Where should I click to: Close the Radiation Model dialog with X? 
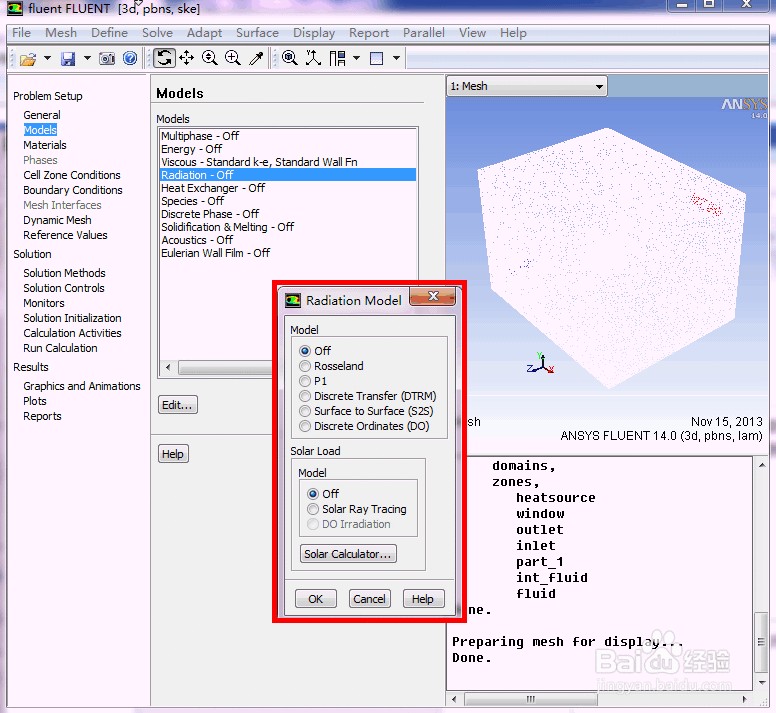coord(433,296)
